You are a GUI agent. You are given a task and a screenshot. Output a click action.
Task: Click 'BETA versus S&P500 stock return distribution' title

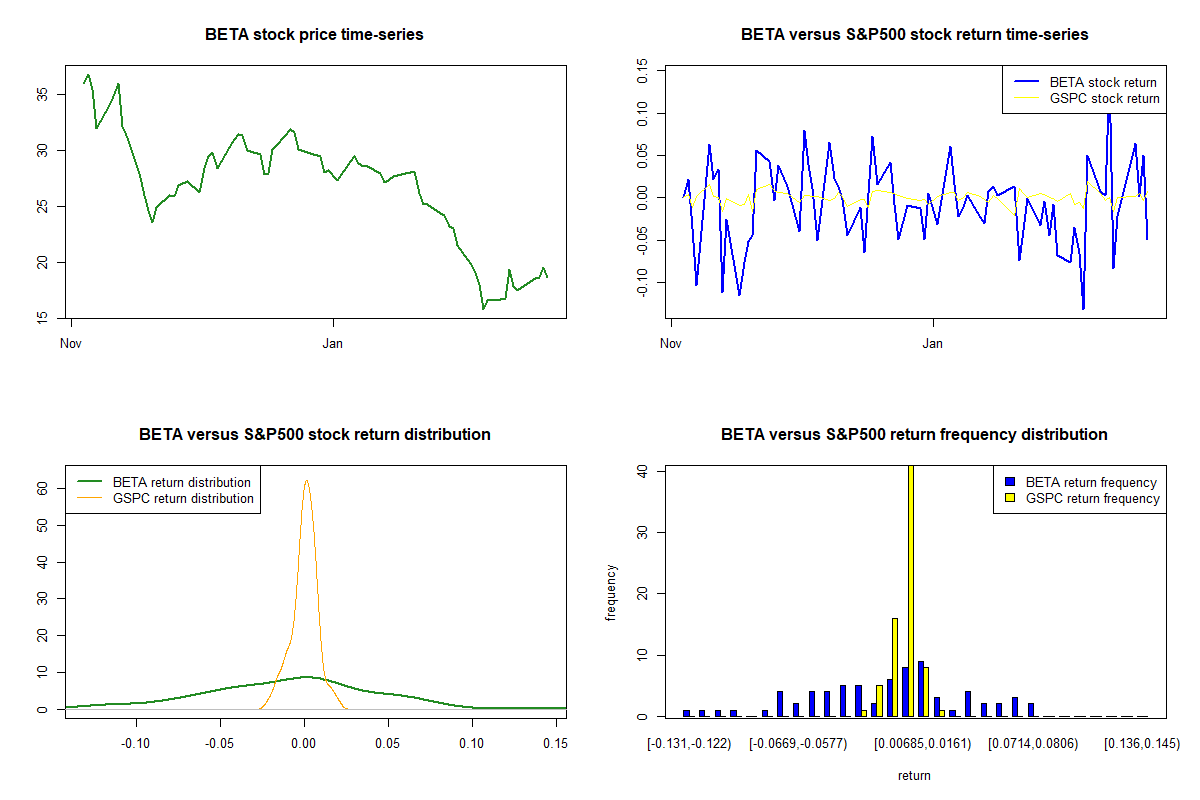point(314,435)
